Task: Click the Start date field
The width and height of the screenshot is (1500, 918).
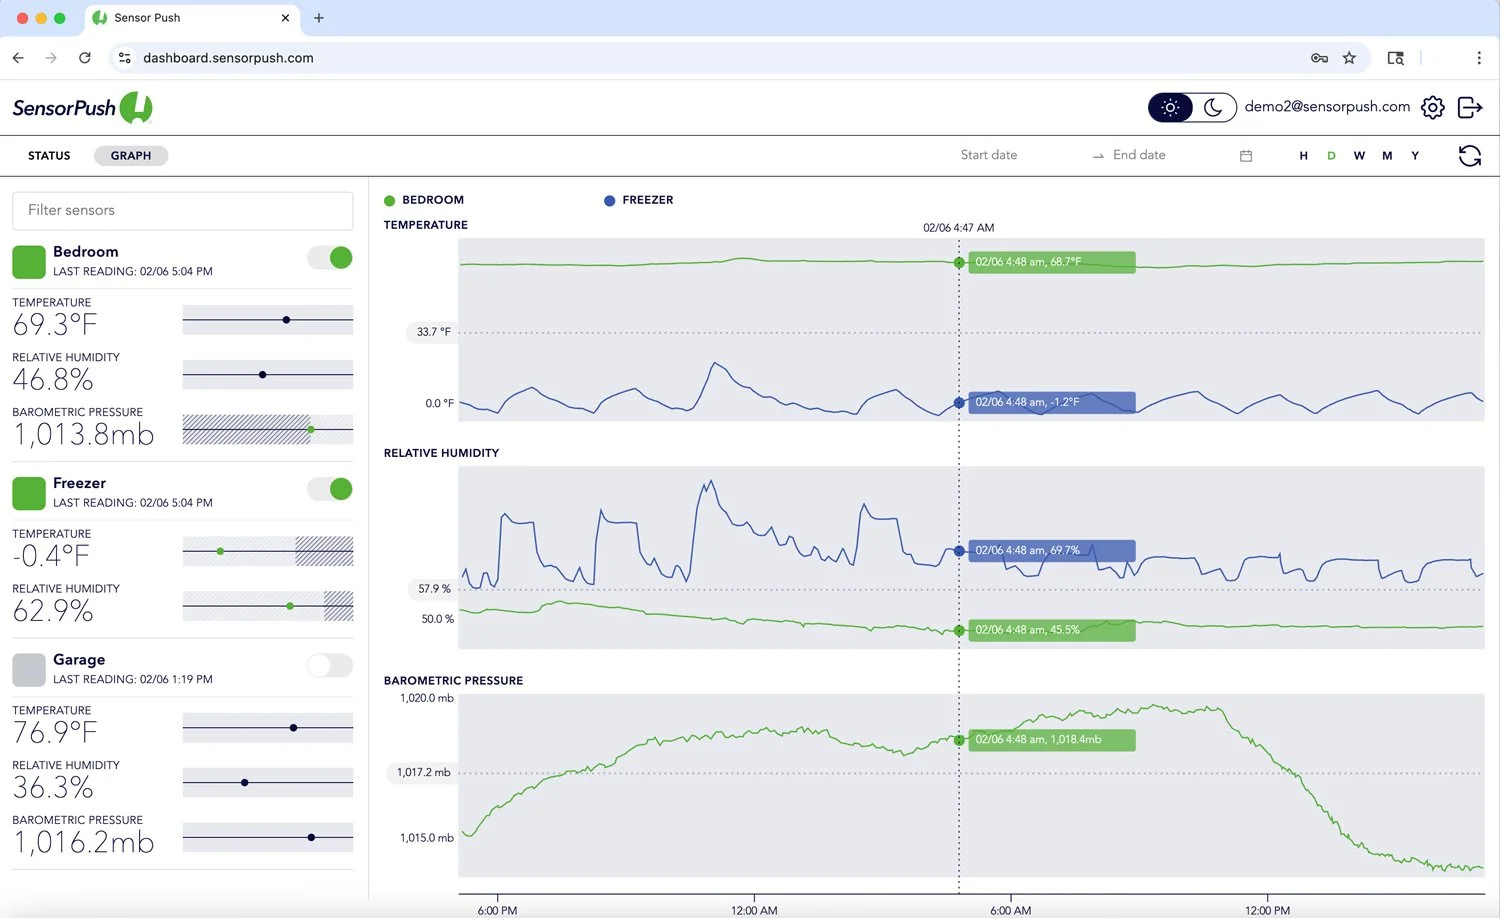Action: pyautogui.click(x=1018, y=155)
